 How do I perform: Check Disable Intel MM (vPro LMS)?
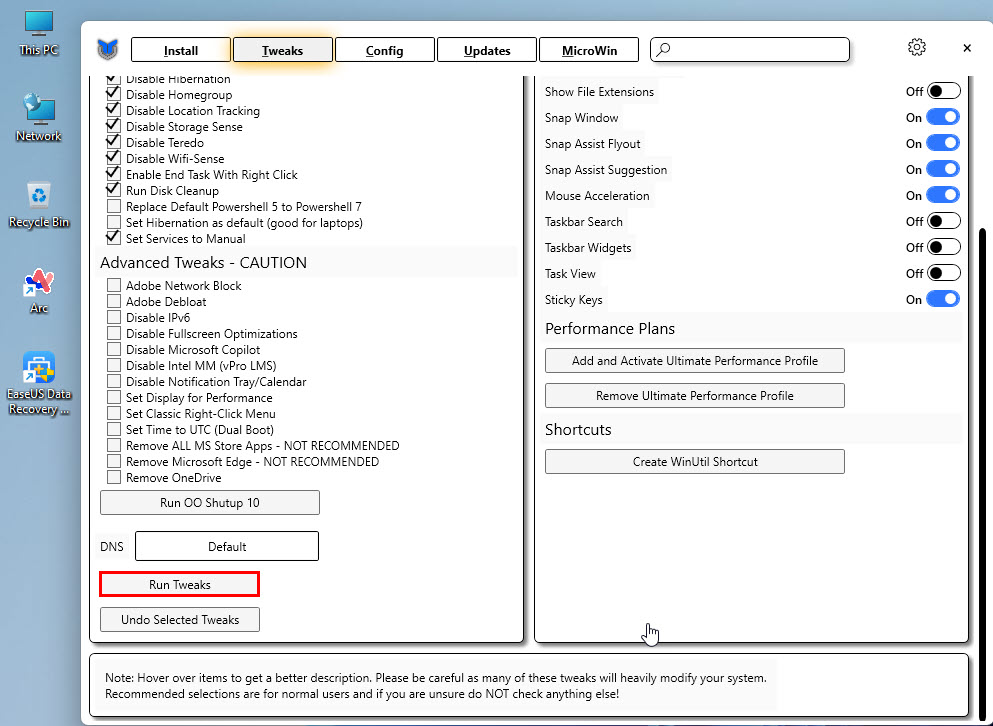[x=113, y=366]
